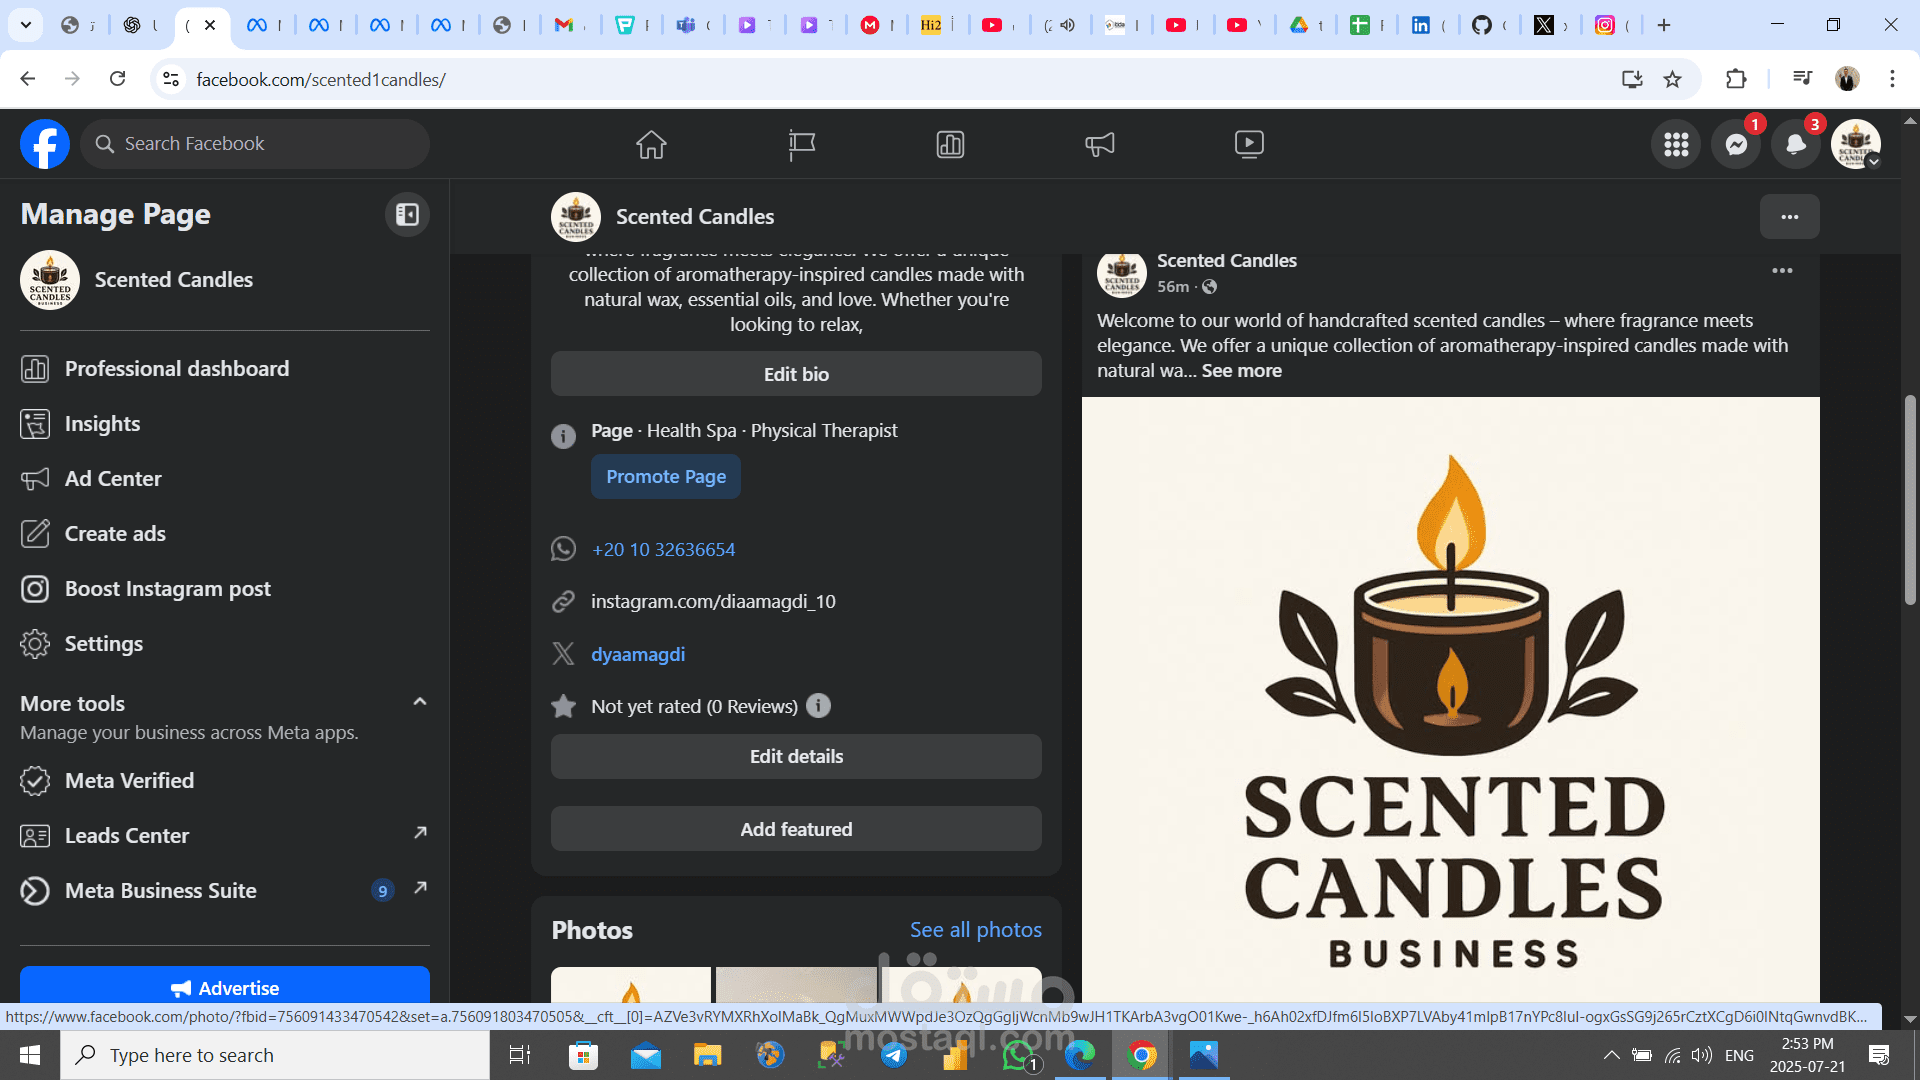Open Meta Business Suite link
Screen dimensions: 1920x1080
(225, 891)
